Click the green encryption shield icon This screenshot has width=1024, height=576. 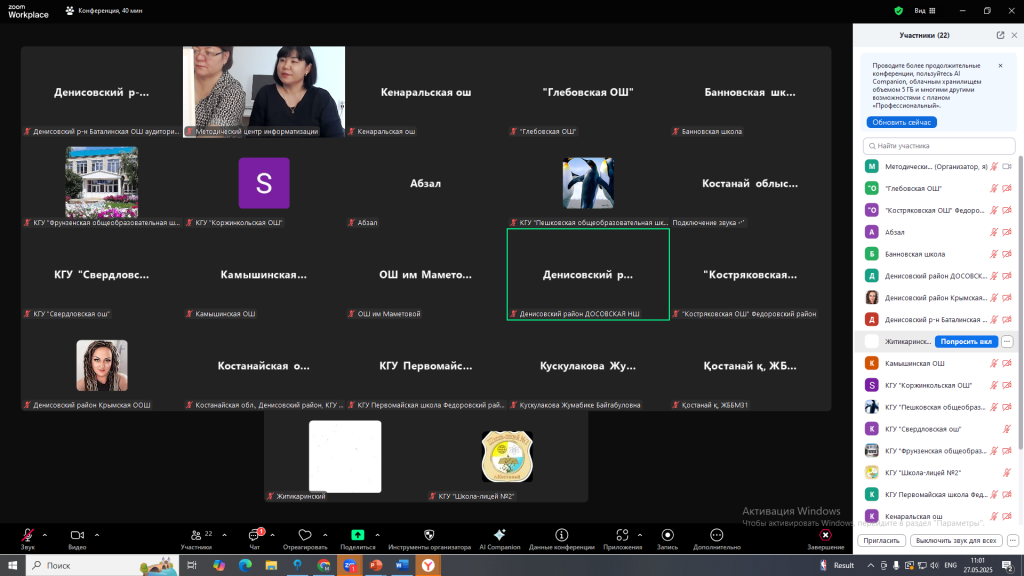[x=899, y=10]
